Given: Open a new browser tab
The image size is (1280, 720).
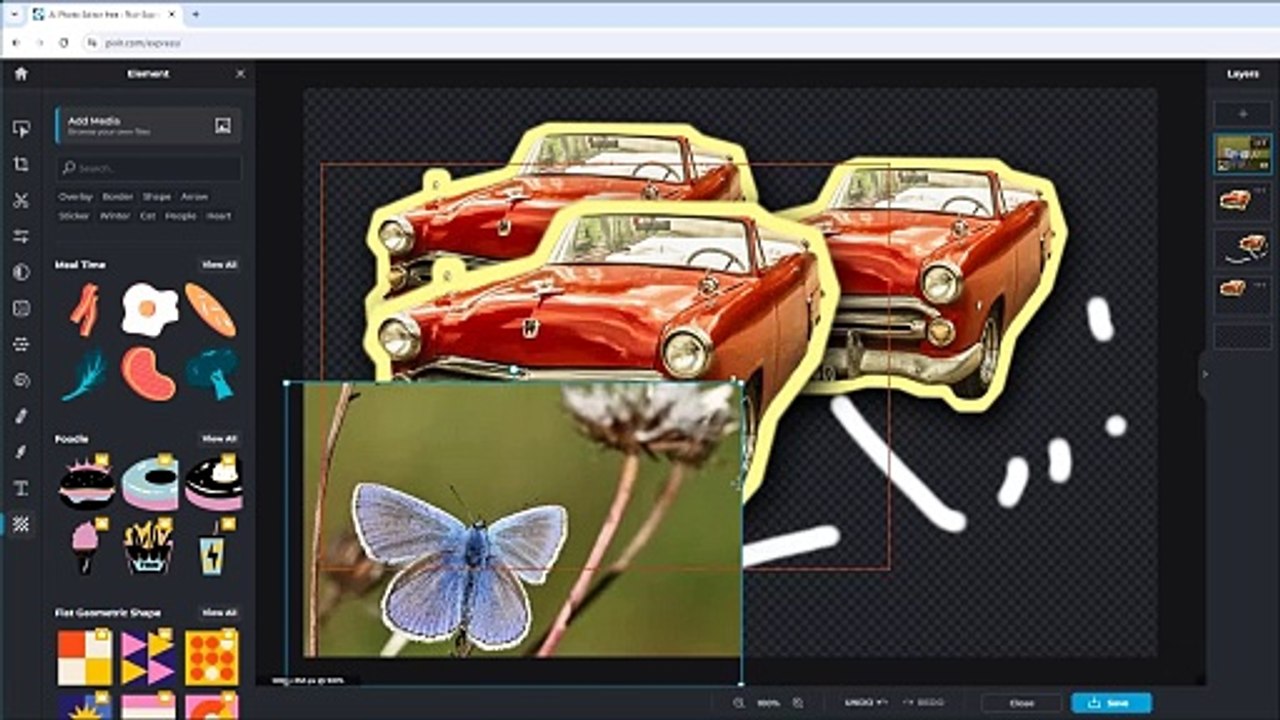Looking at the screenshot, I should click(x=195, y=15).
